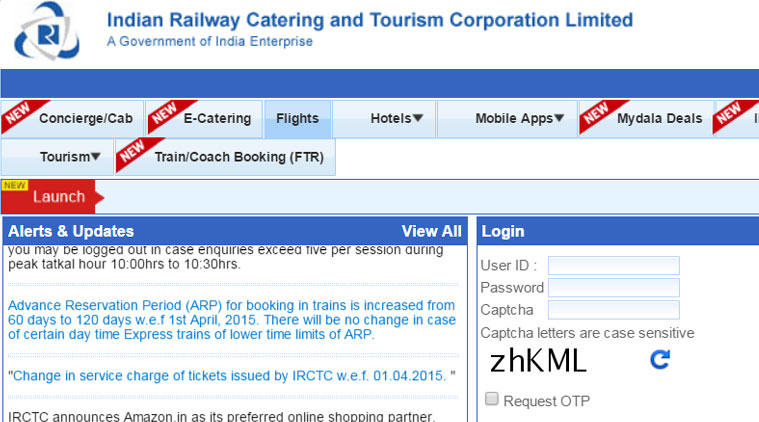Click the NEW ribbon on Train/Coach Booking

[x=131, y=152]
